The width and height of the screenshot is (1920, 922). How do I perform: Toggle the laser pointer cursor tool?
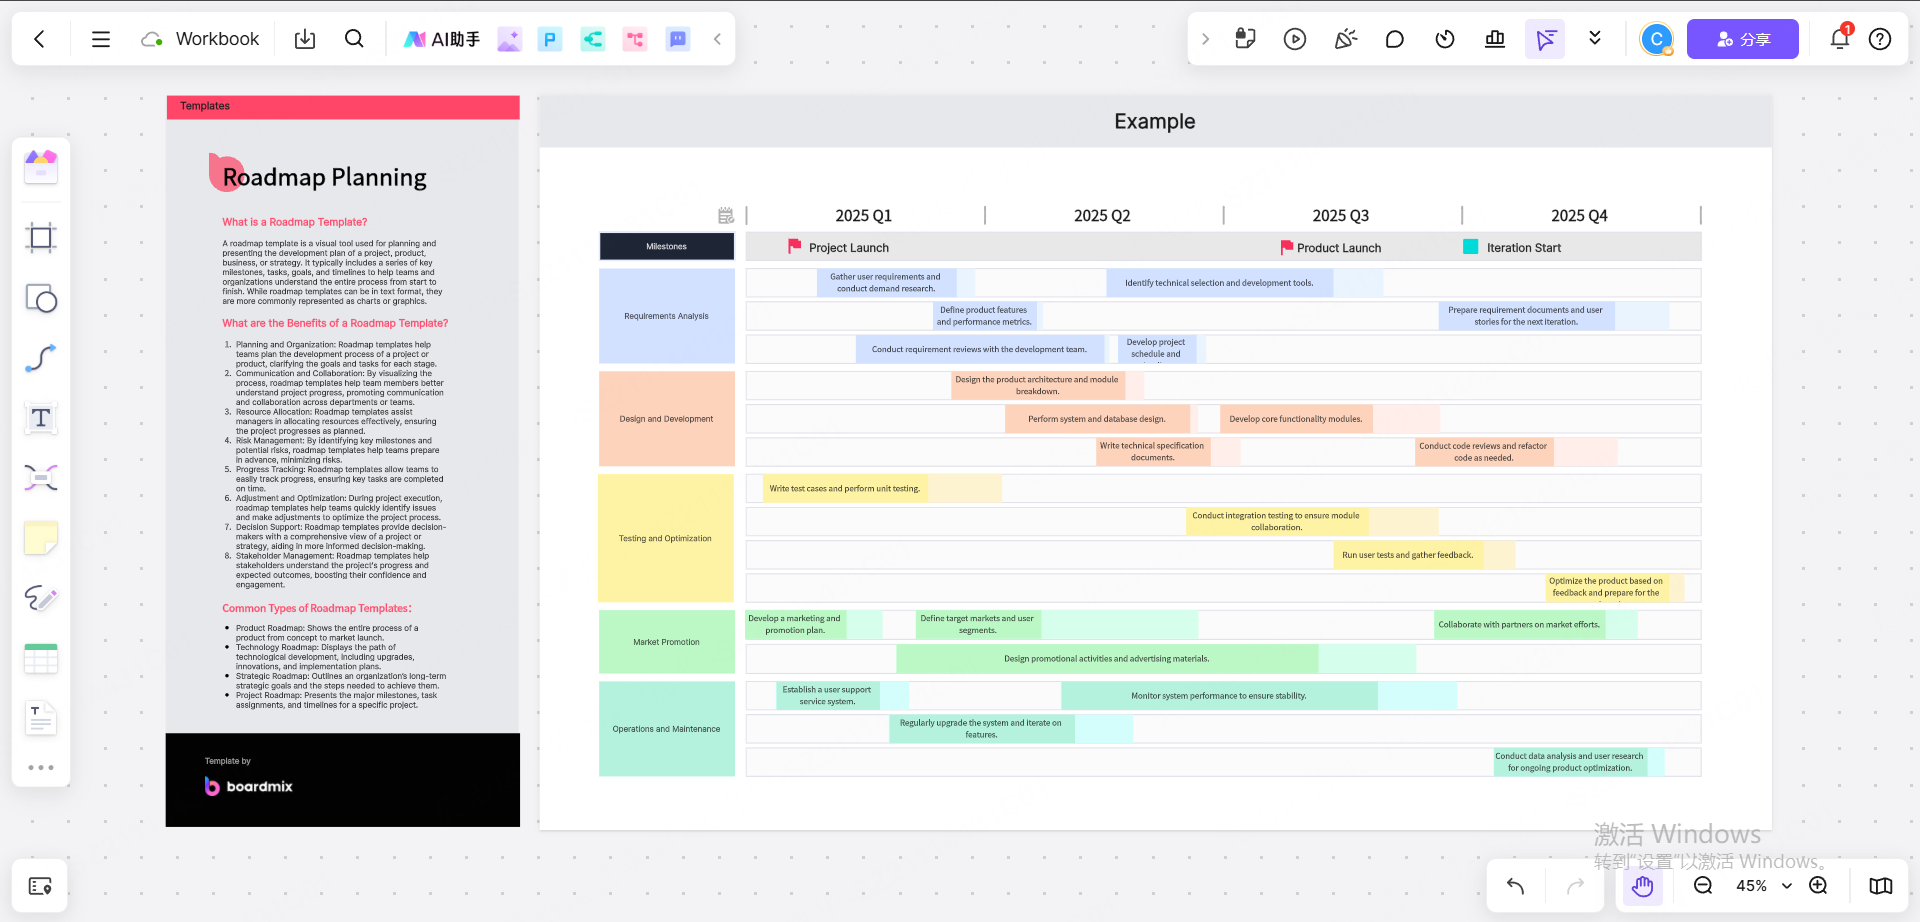pos(1545,39)
